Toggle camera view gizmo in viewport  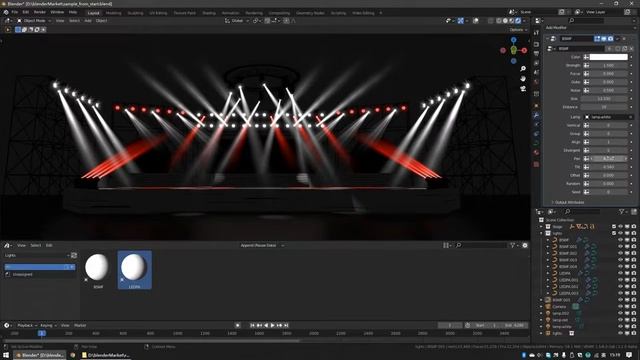tap(523, 88)
